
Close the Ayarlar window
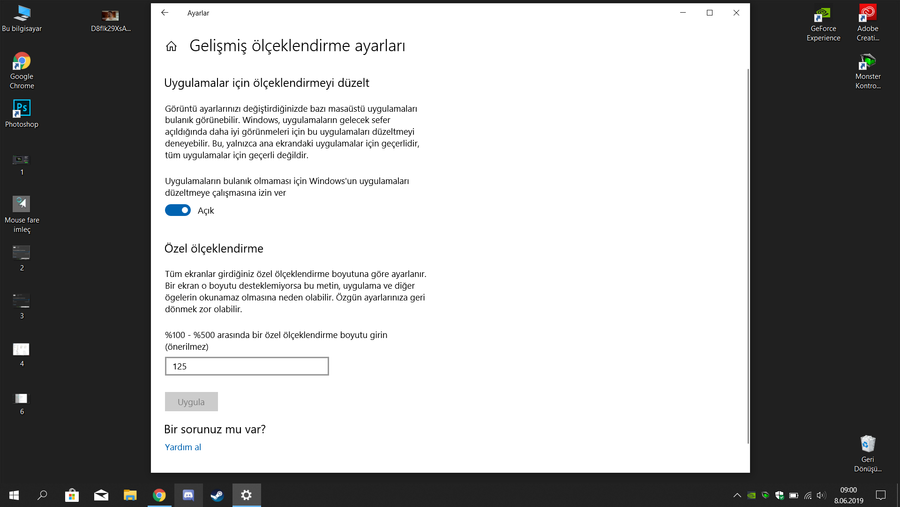click(736, 13)
